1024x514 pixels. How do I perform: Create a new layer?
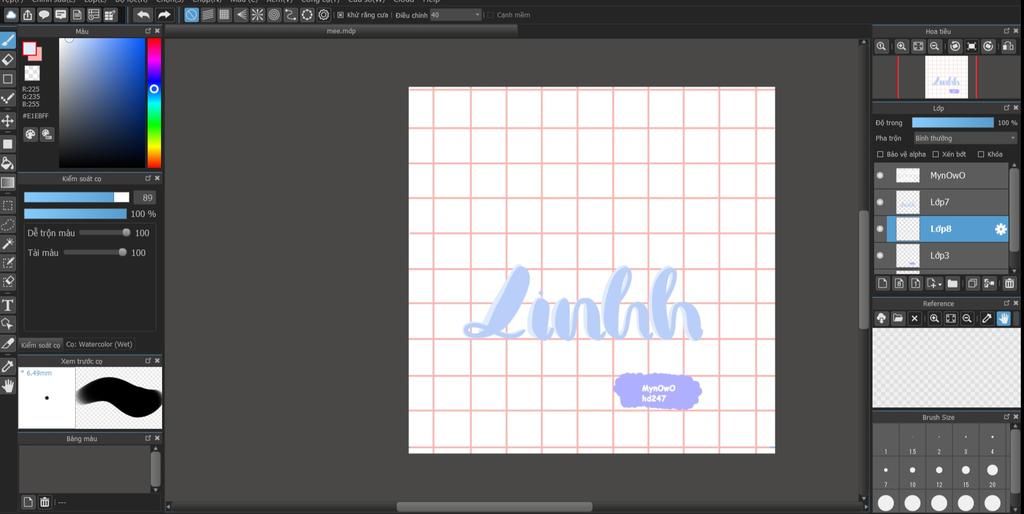882,283
